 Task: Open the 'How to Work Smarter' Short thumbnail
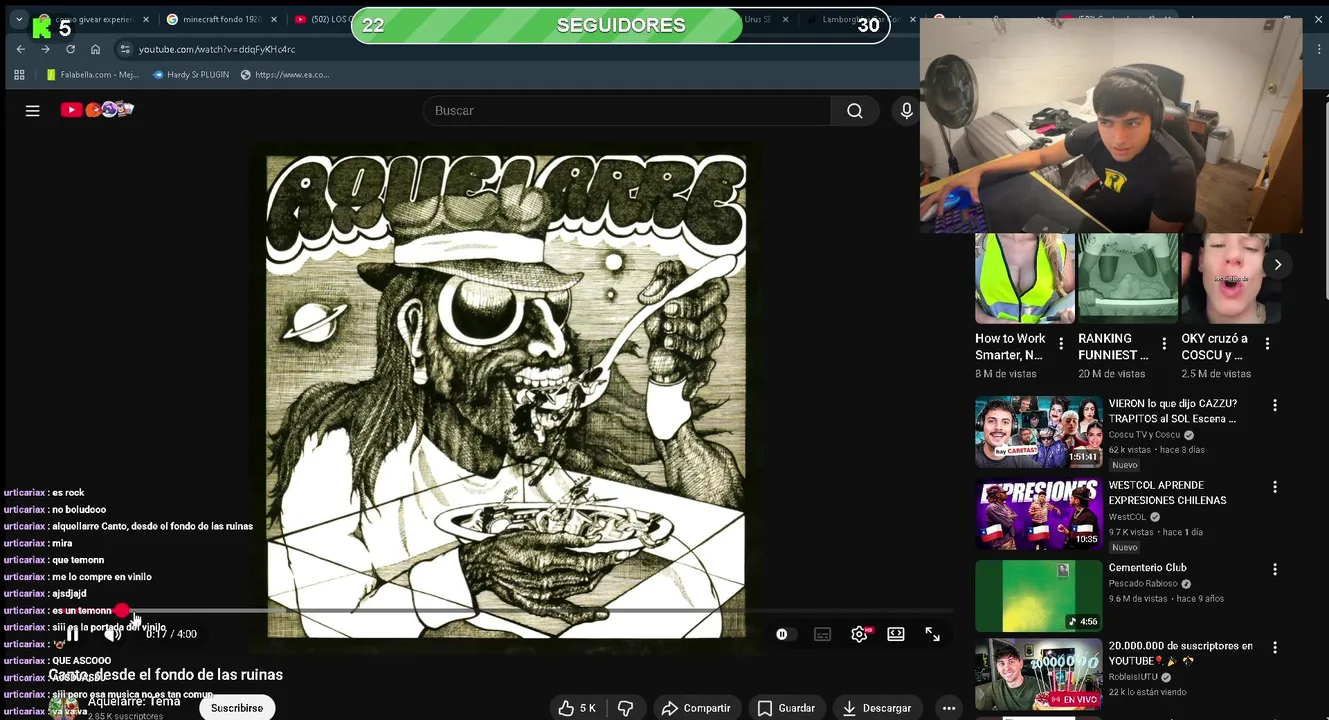click(1025, 279)
